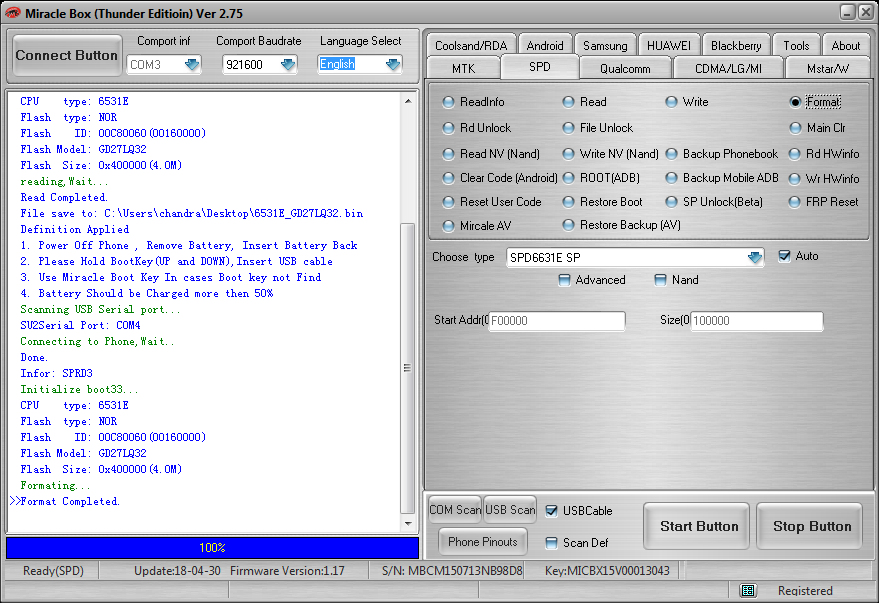
Task: Open the Tools tab
Action: 796,45
